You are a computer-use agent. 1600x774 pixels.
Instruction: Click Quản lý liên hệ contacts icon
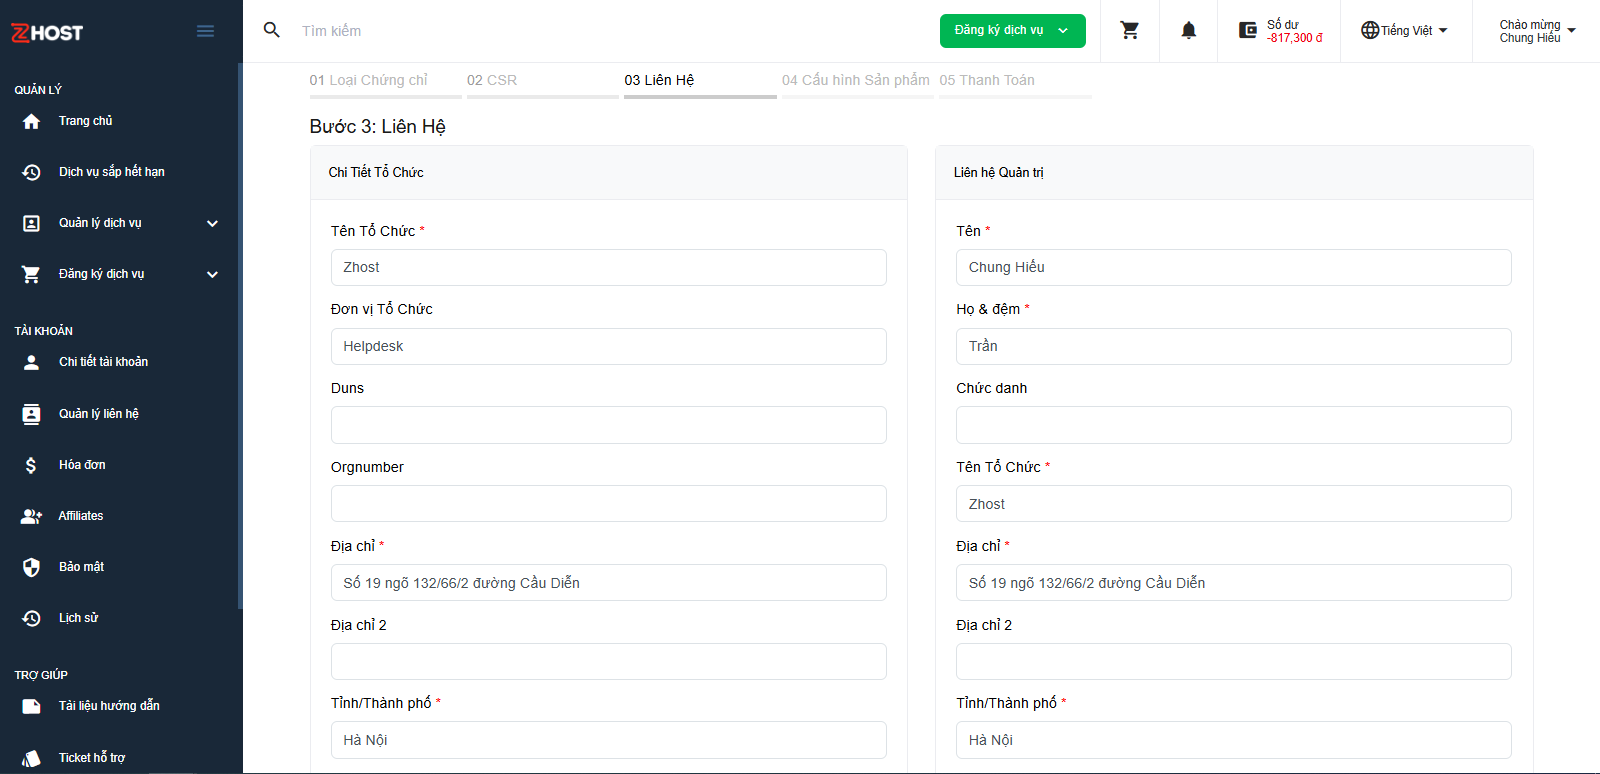[31, 414]
